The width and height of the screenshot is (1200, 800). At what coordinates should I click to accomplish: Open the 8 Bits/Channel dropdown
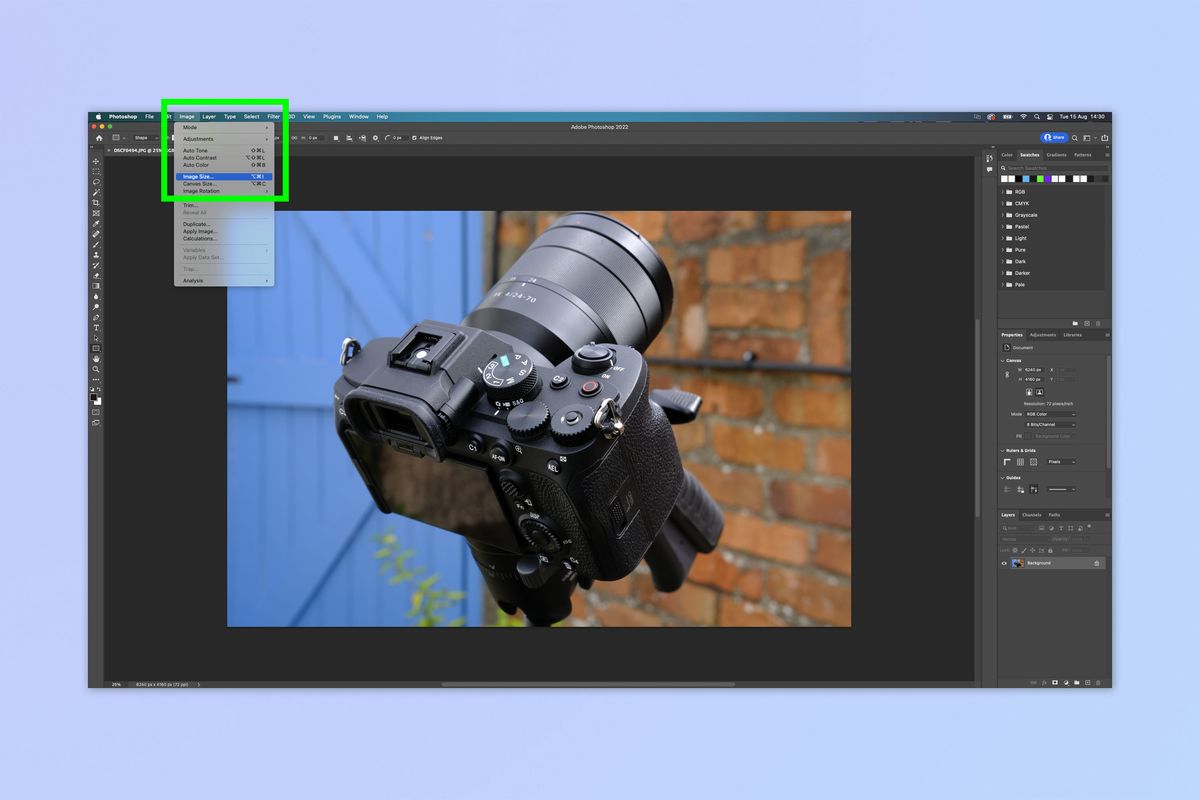click(1050, 424)
